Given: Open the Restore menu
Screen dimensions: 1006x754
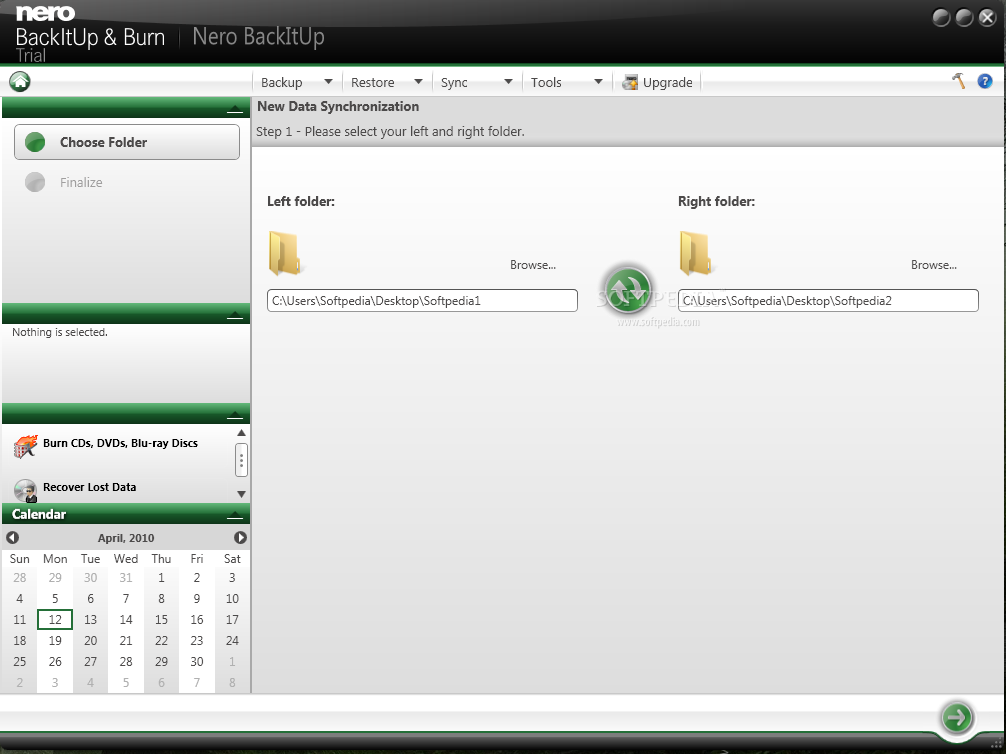Looking at the screenshot, I should pyautogui.click(x=372, y=82).
